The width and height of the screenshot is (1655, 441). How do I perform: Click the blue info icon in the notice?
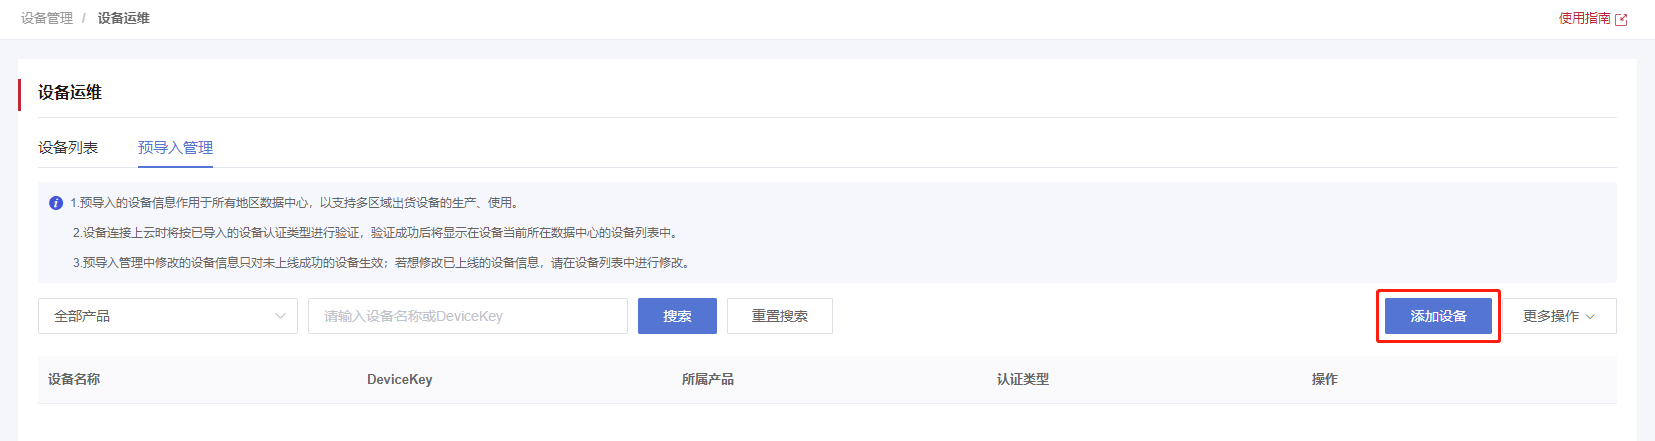[x=56, y=203]
